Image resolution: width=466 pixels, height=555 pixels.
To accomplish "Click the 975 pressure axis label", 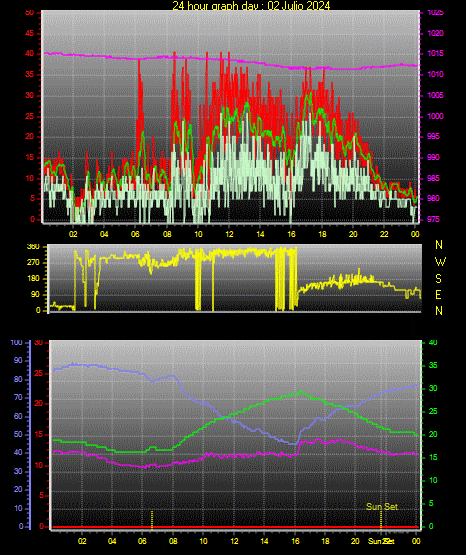I will click(433, 219).
